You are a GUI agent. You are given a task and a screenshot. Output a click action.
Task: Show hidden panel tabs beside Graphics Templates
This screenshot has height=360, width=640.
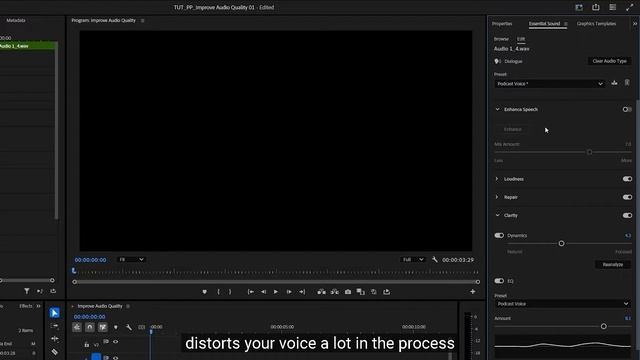point(635,24)
